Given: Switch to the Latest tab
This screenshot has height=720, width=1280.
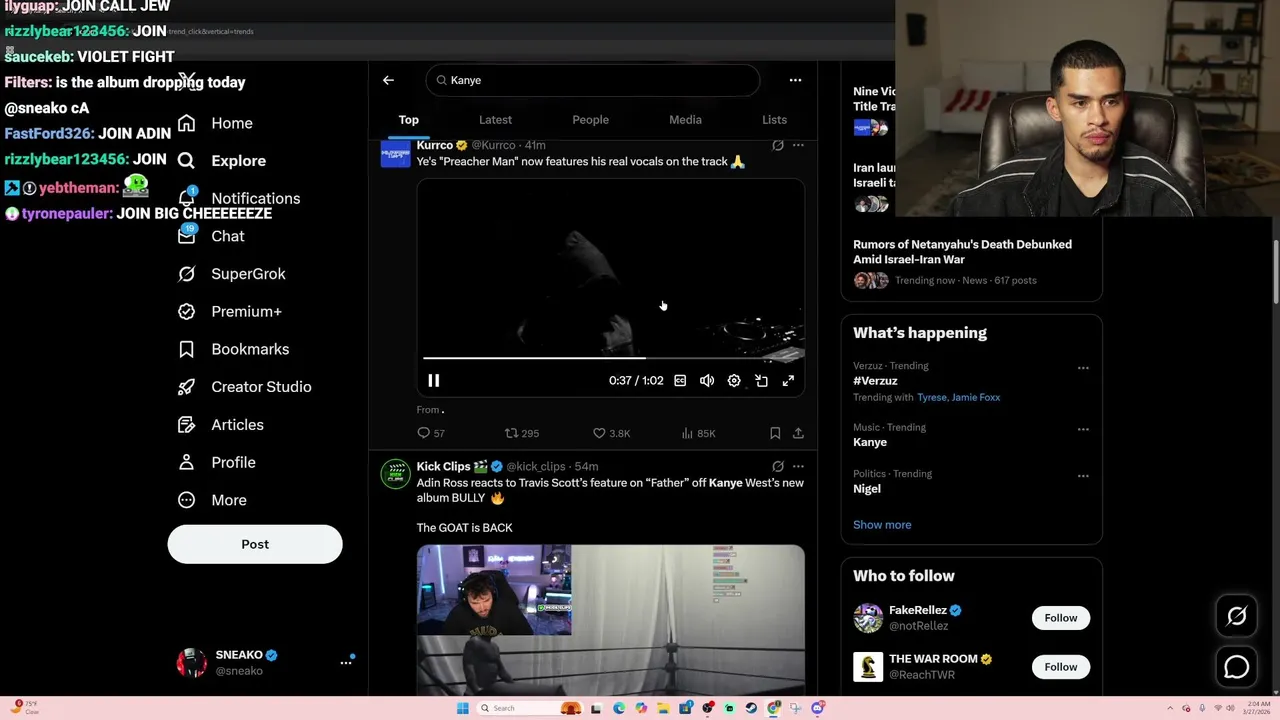Looking at the screenshot, I should tap(495, 120).
